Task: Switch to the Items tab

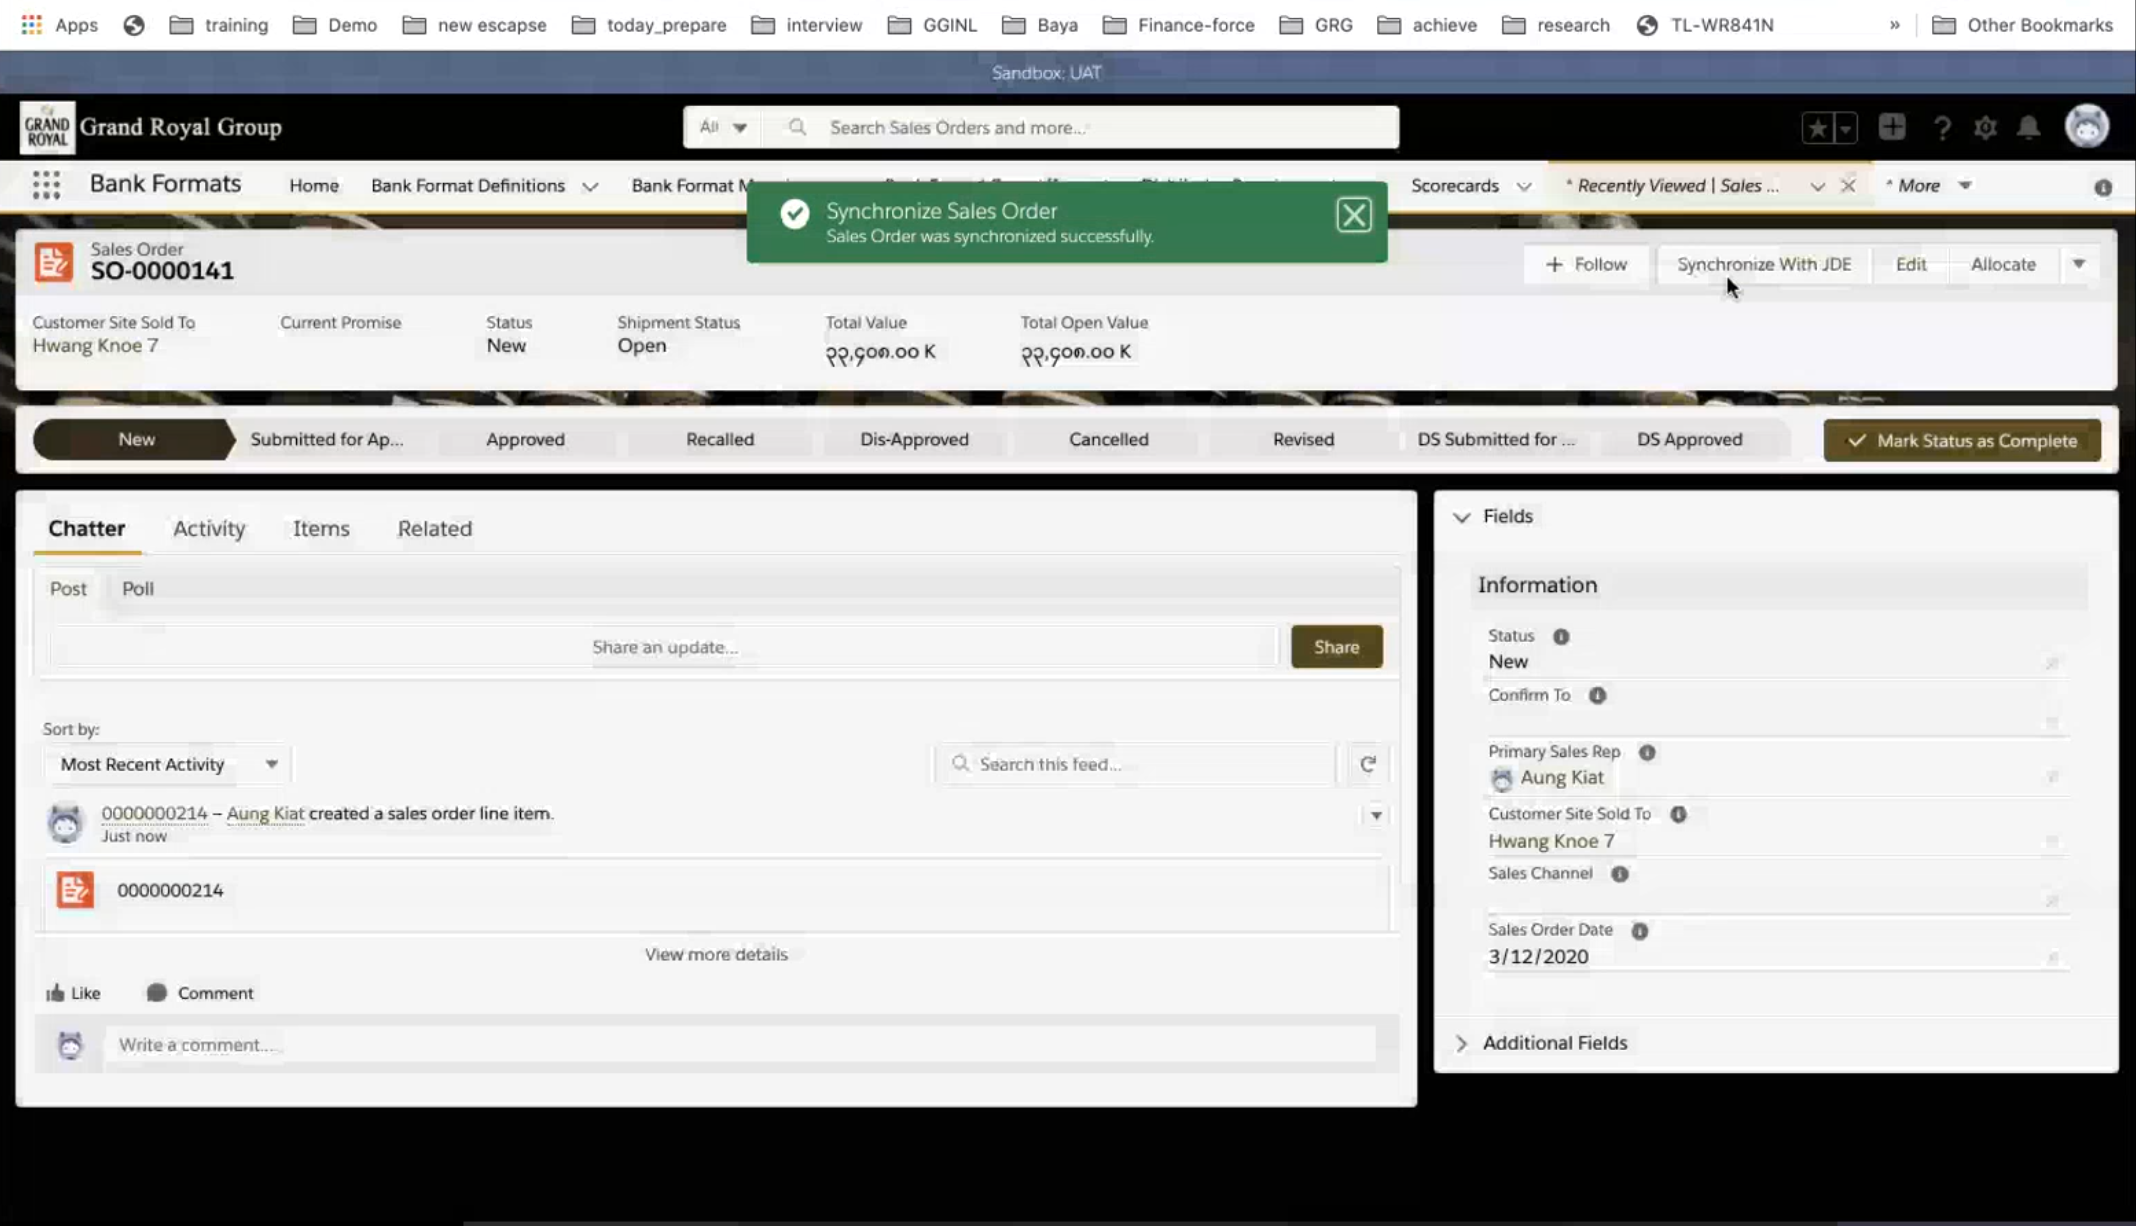Action: coord(321,528)
